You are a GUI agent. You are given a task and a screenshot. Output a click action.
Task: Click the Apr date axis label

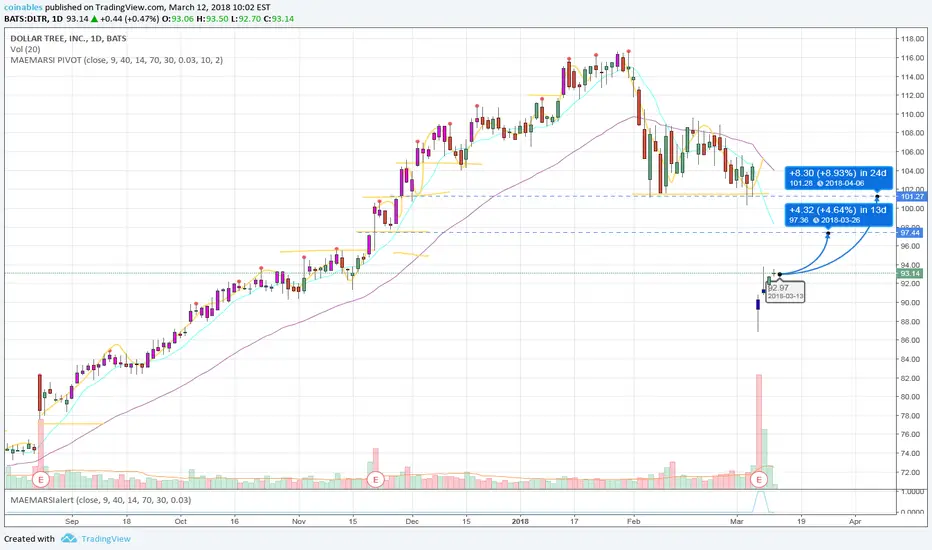click(x=855, y=521)
